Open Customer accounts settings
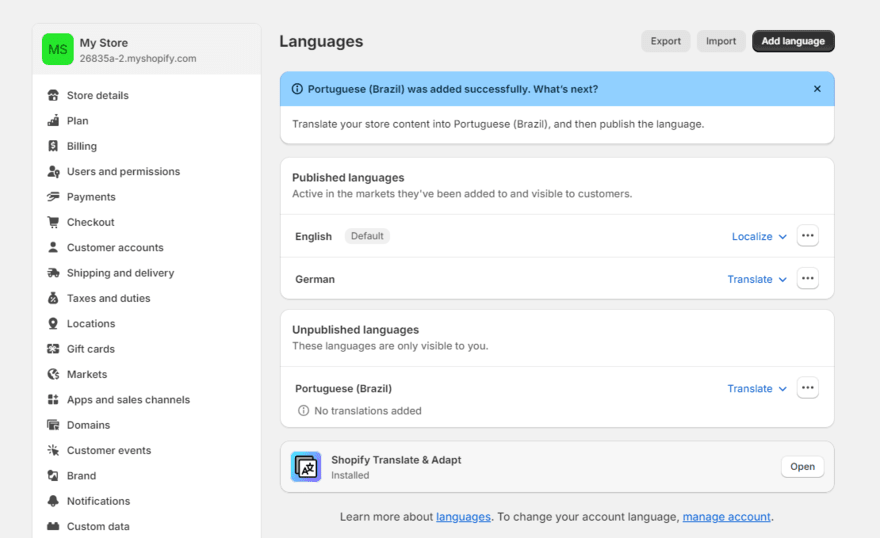Screen dimensions: 880x538 click(x=115, y=247)
